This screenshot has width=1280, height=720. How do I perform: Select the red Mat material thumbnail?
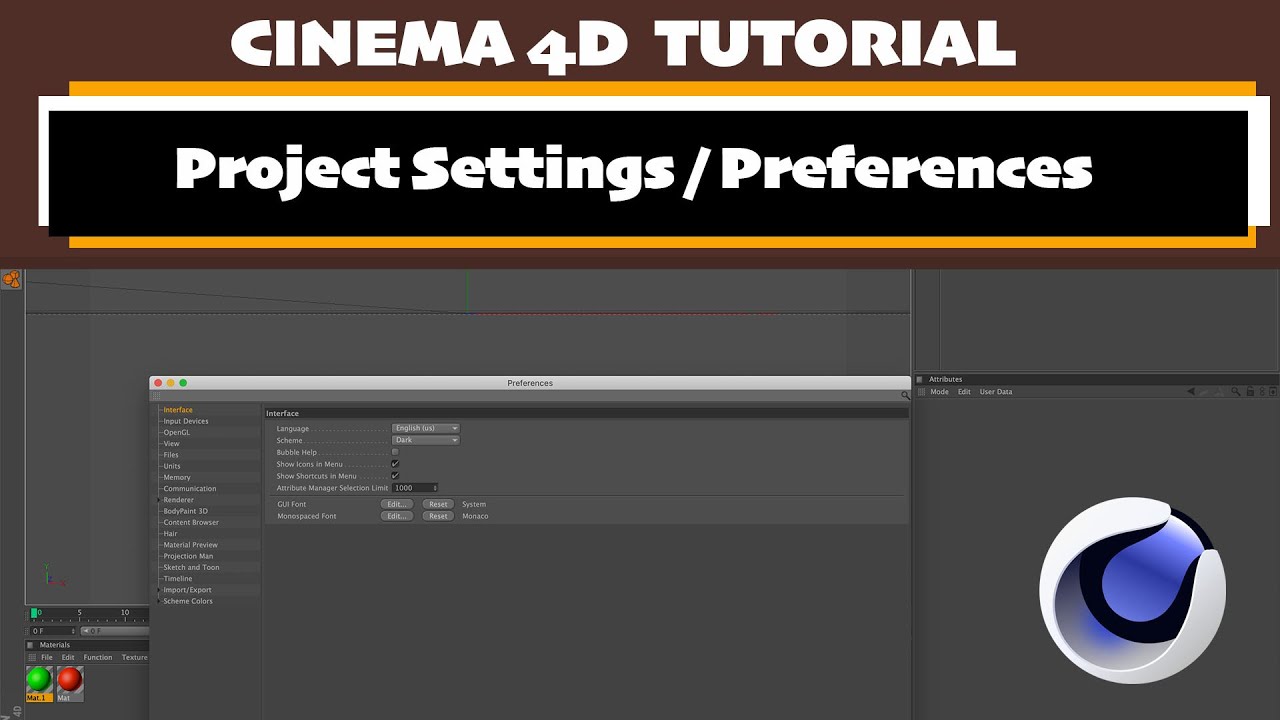[x=69, y=682]
